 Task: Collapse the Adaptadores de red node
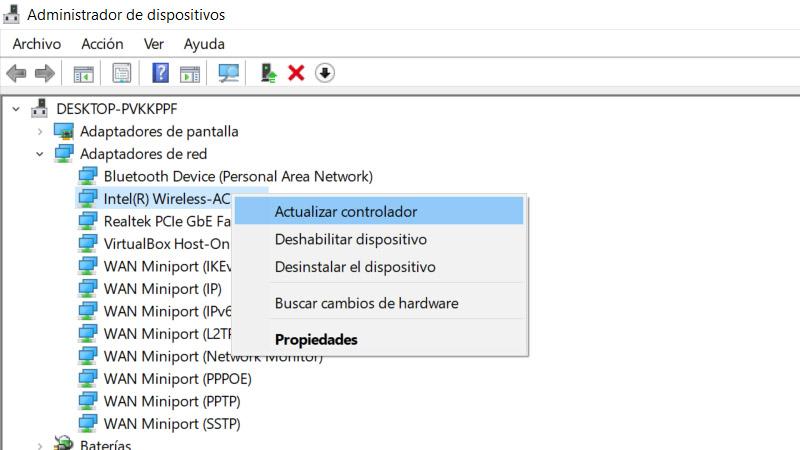click(40, 154)
